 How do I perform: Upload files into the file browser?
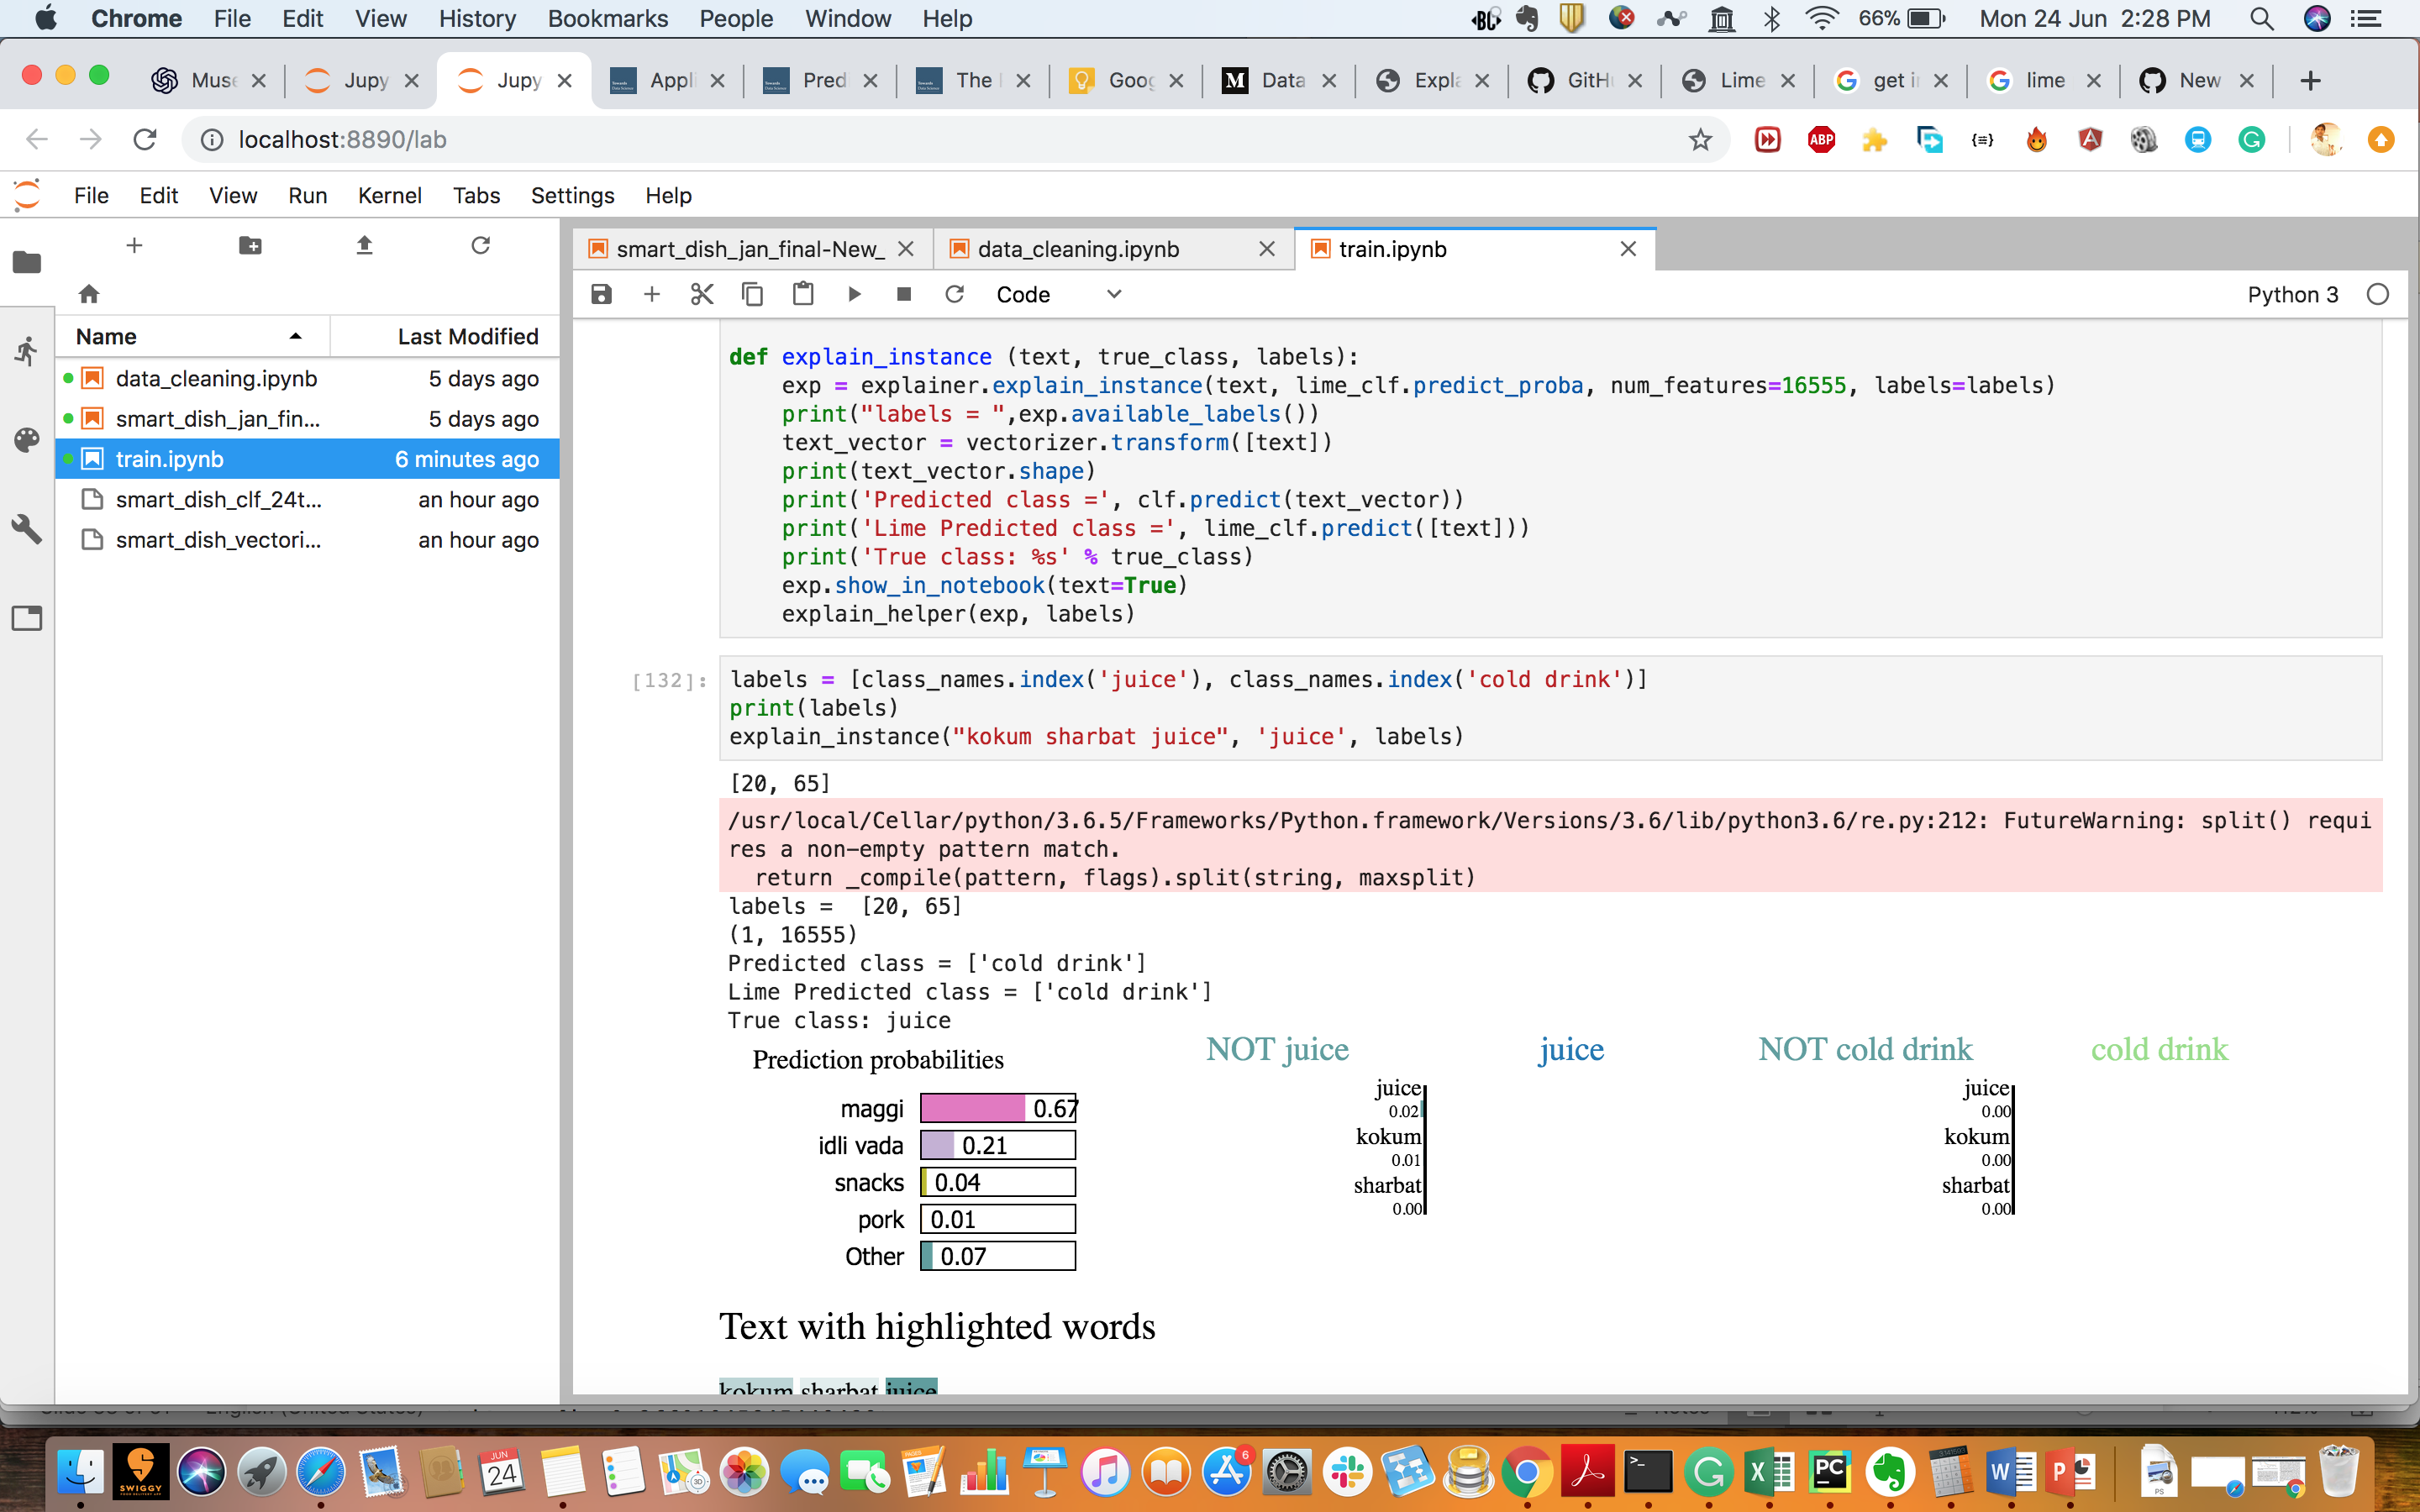[x=365, y=245]
